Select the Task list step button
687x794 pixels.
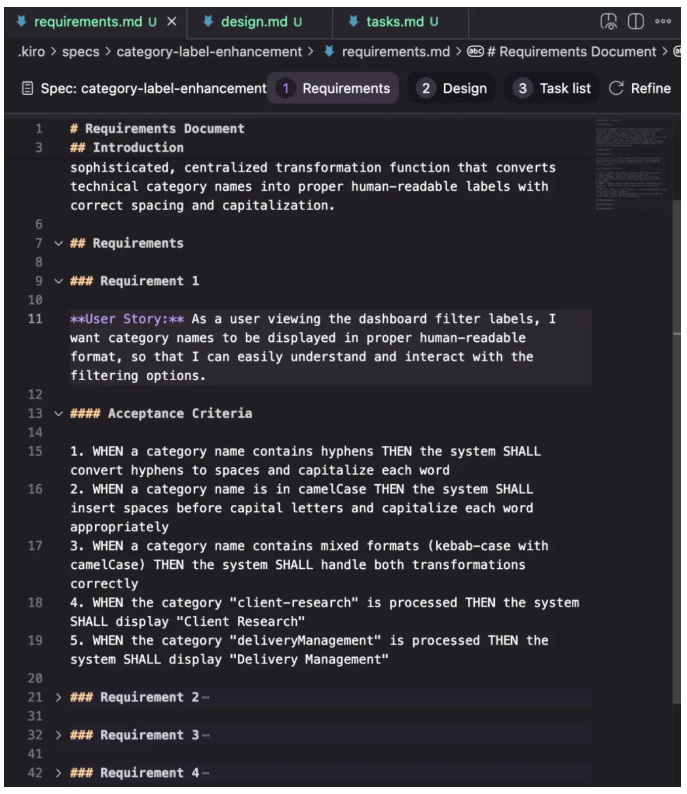pos(551,89)
